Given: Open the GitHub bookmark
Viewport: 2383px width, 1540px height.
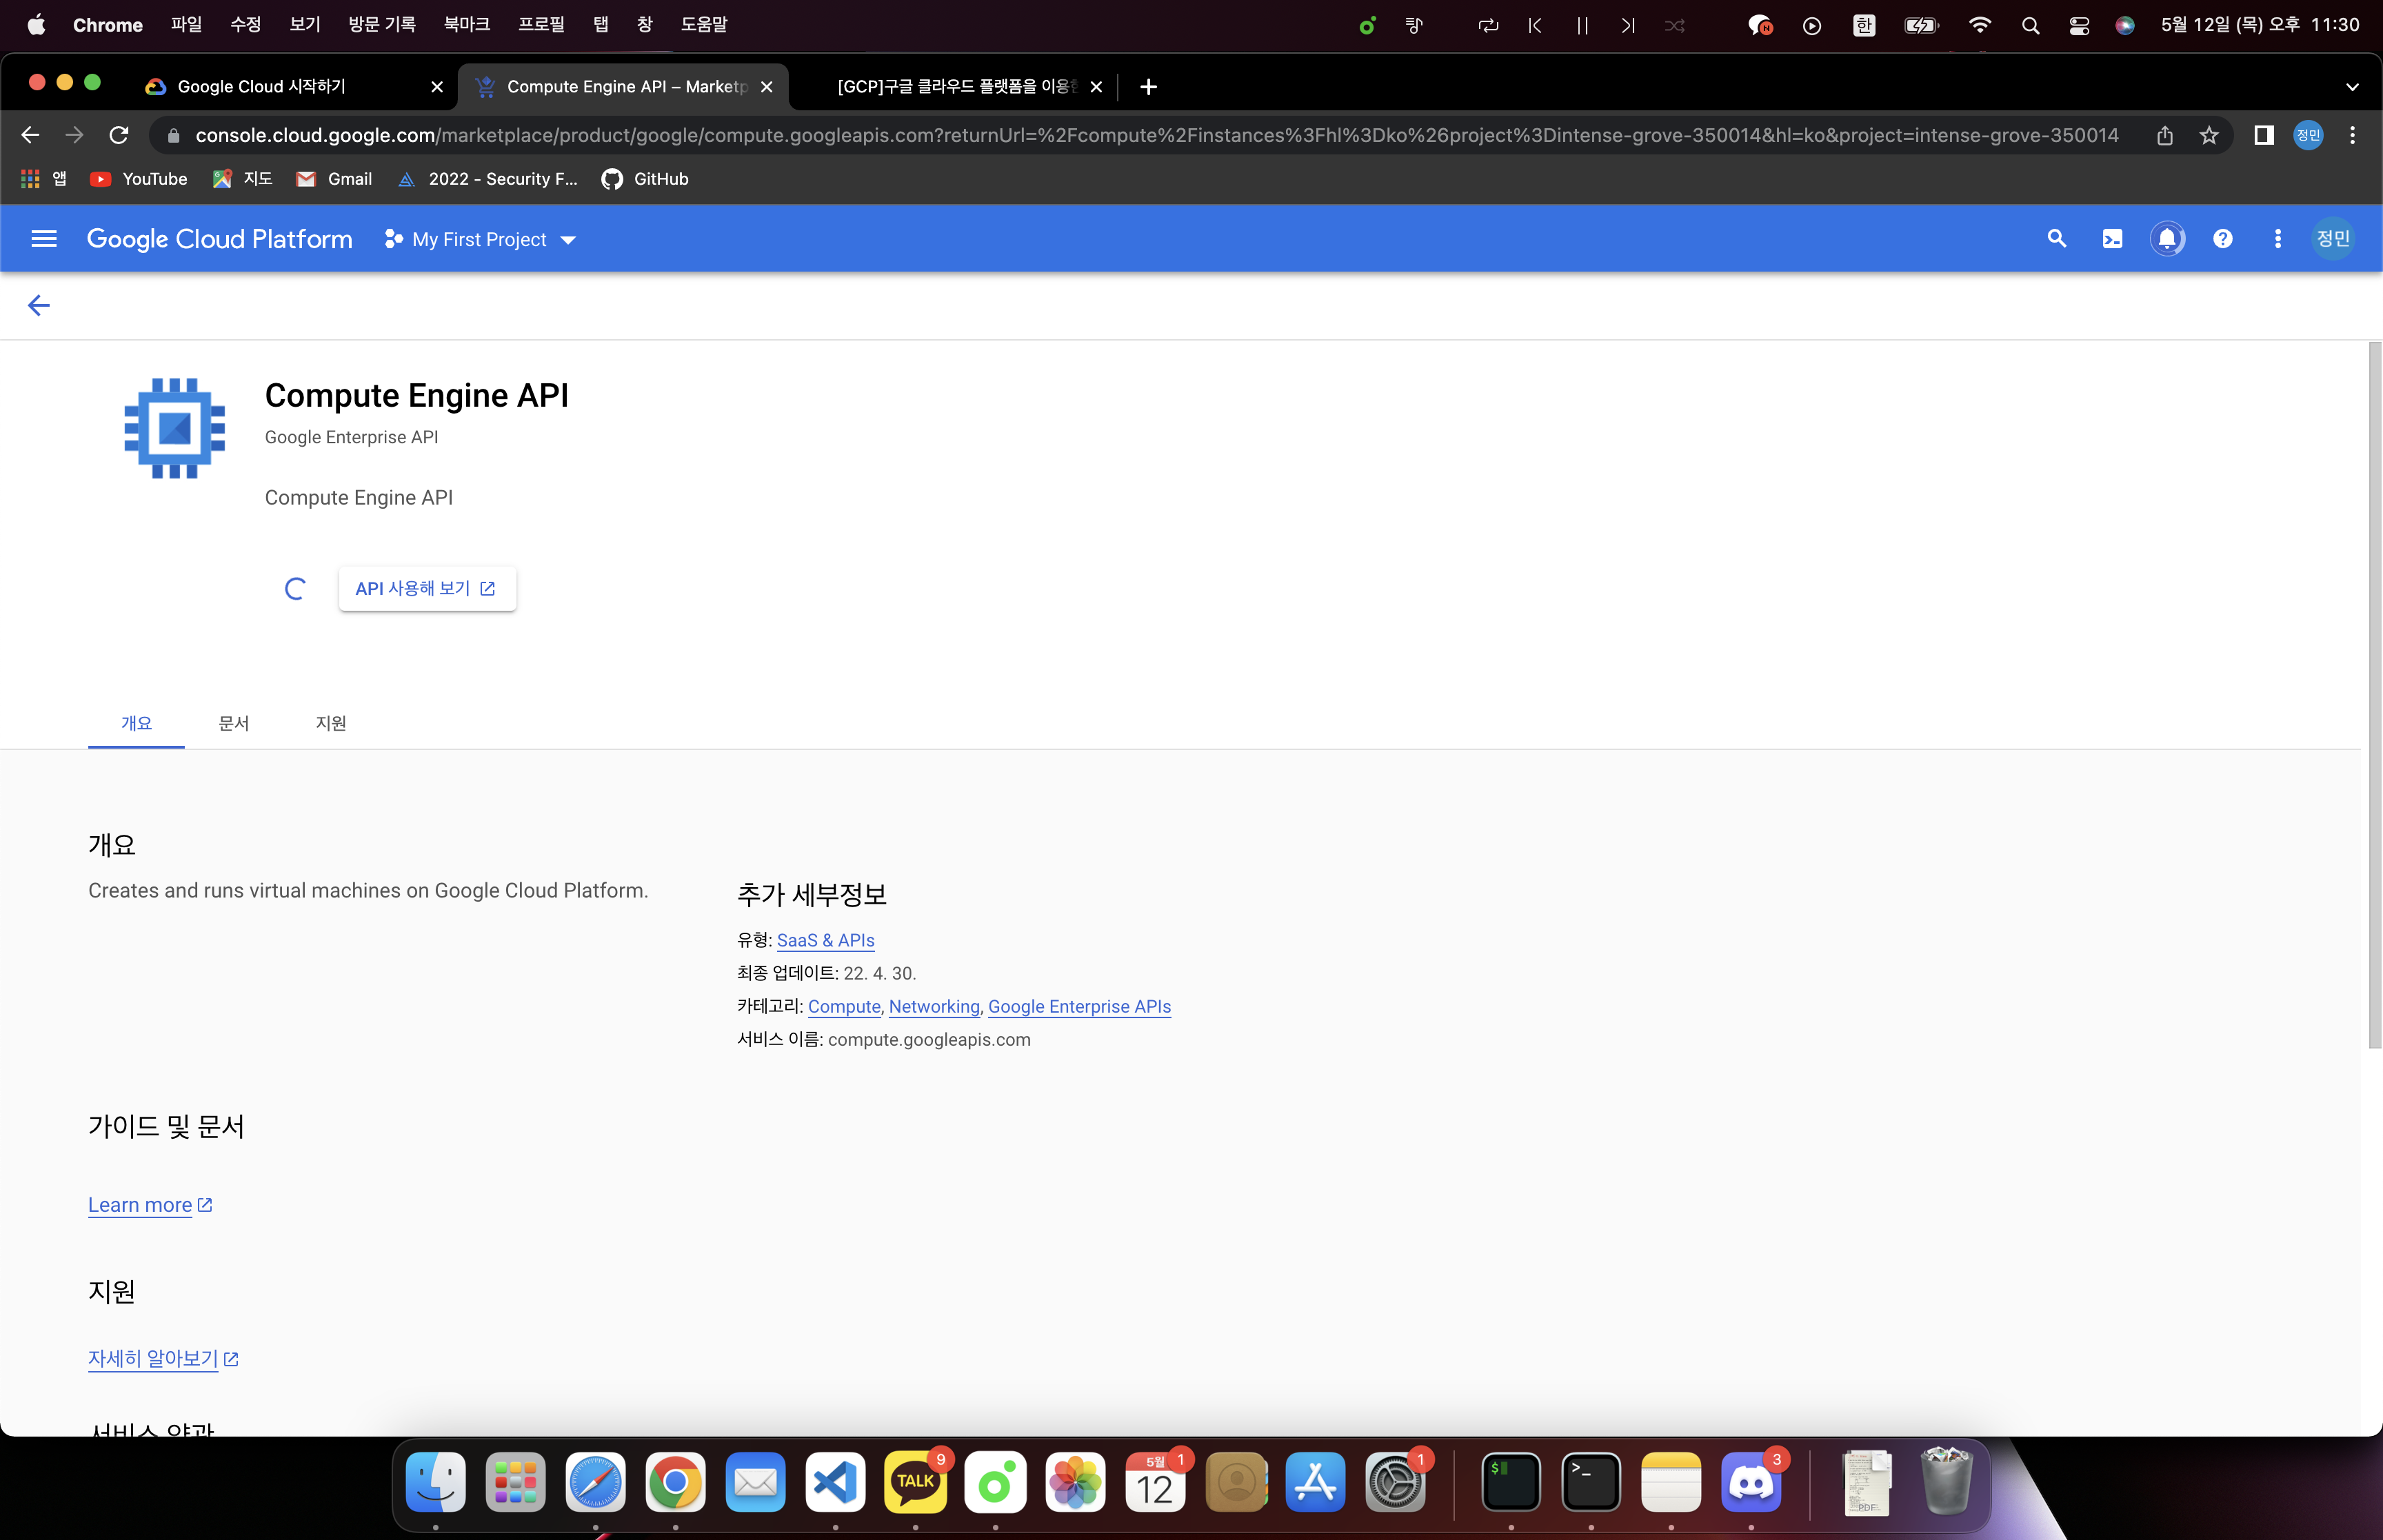Looking at the screenshot, I should (645, 179).
